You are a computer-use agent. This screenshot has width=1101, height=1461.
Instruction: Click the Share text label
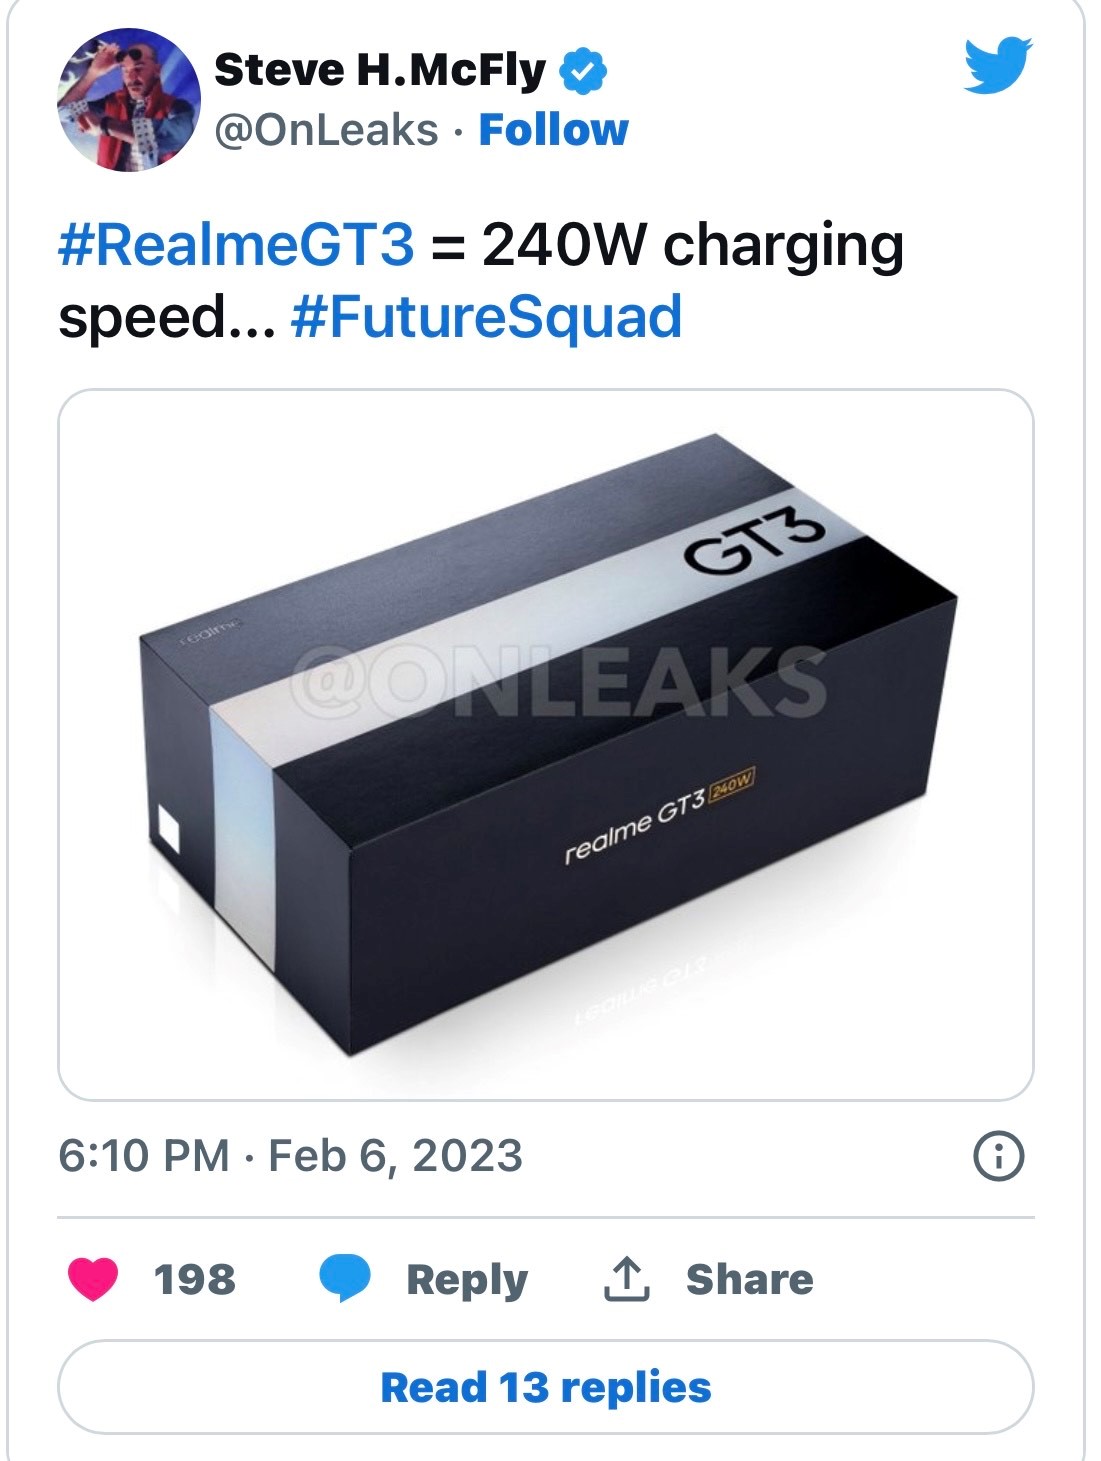click(749, 1279)
